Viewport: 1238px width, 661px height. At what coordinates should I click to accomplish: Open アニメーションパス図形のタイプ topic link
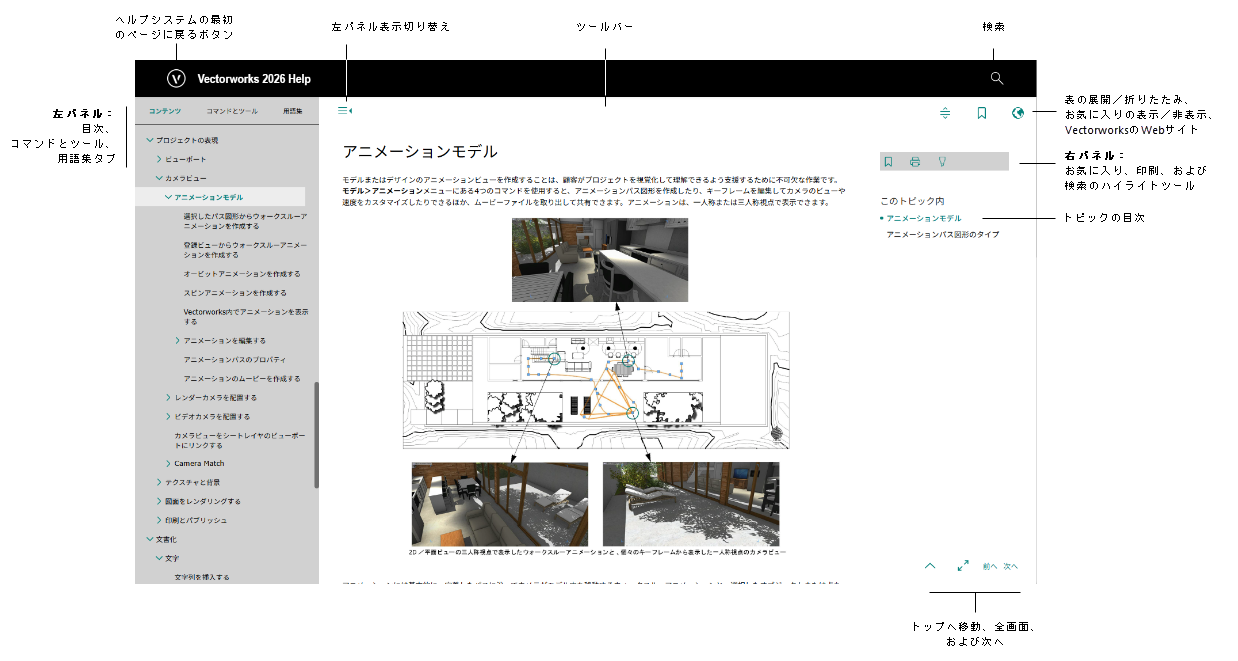tap(942, 234)
